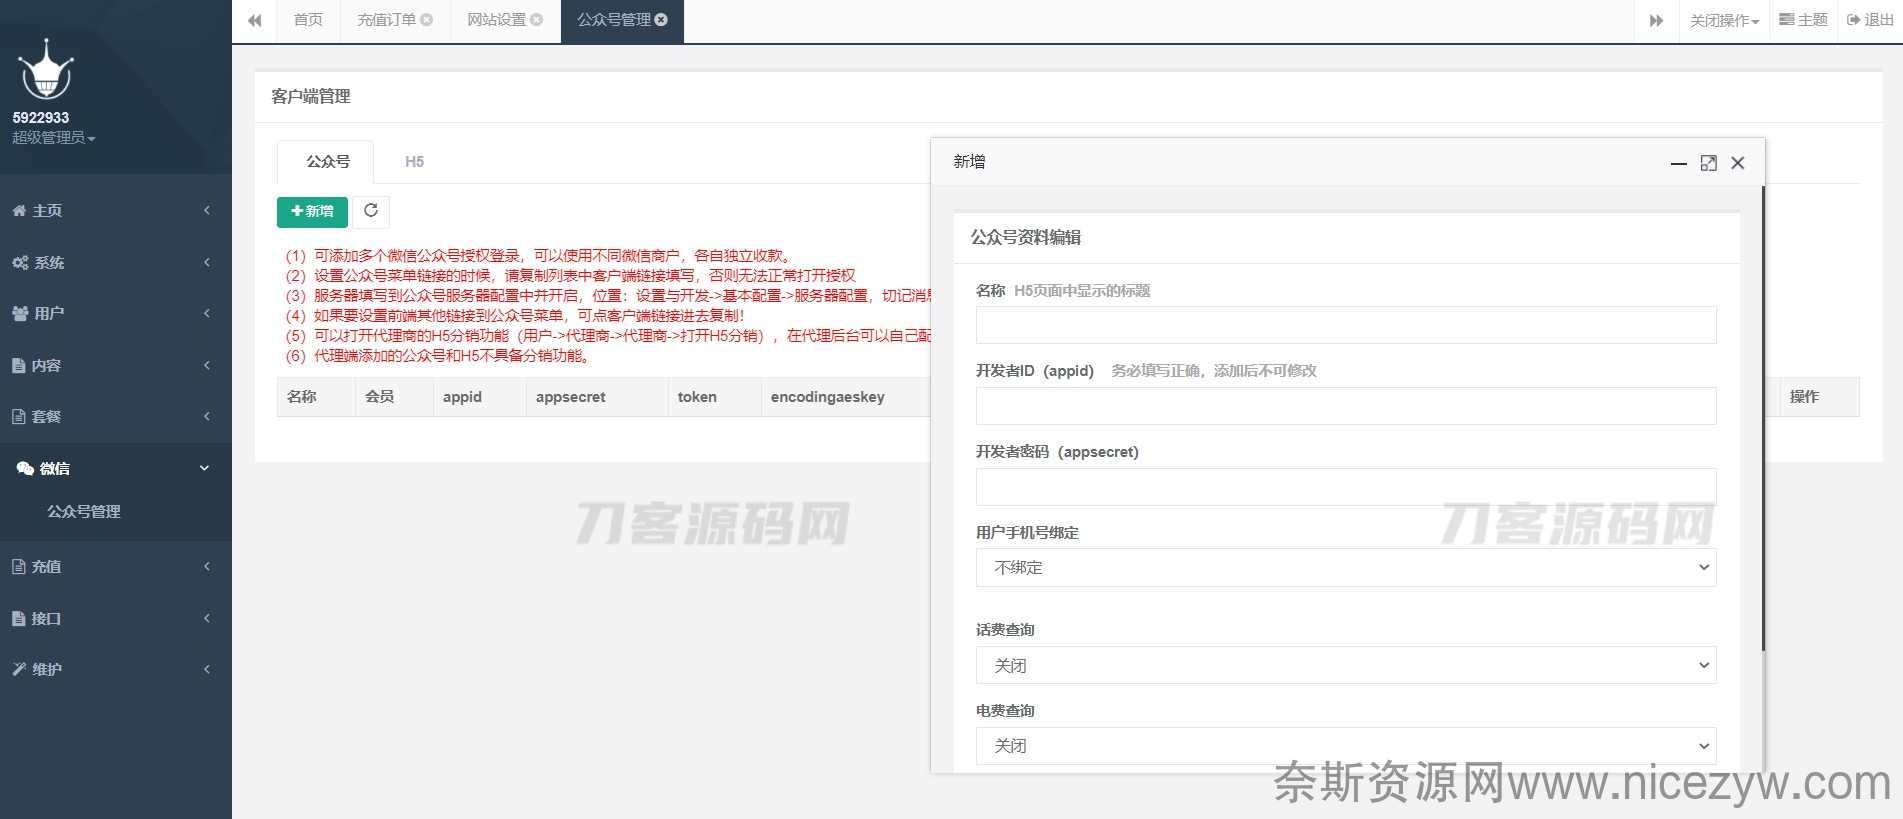Expand the 用户 menu chevron
The image size is (1903, 819).
click(207, 313)
